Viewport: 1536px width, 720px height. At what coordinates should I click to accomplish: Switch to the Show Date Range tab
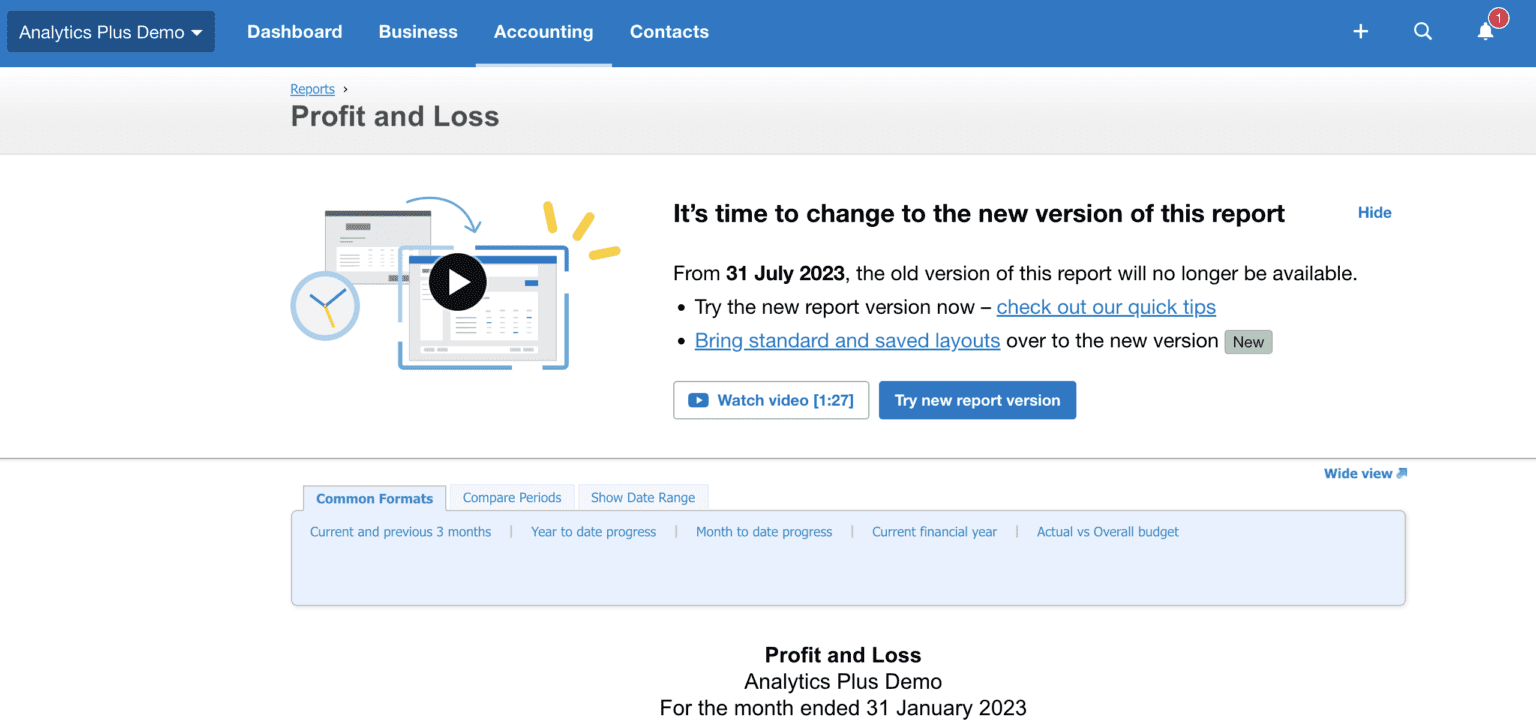click(x=643, y=497)
